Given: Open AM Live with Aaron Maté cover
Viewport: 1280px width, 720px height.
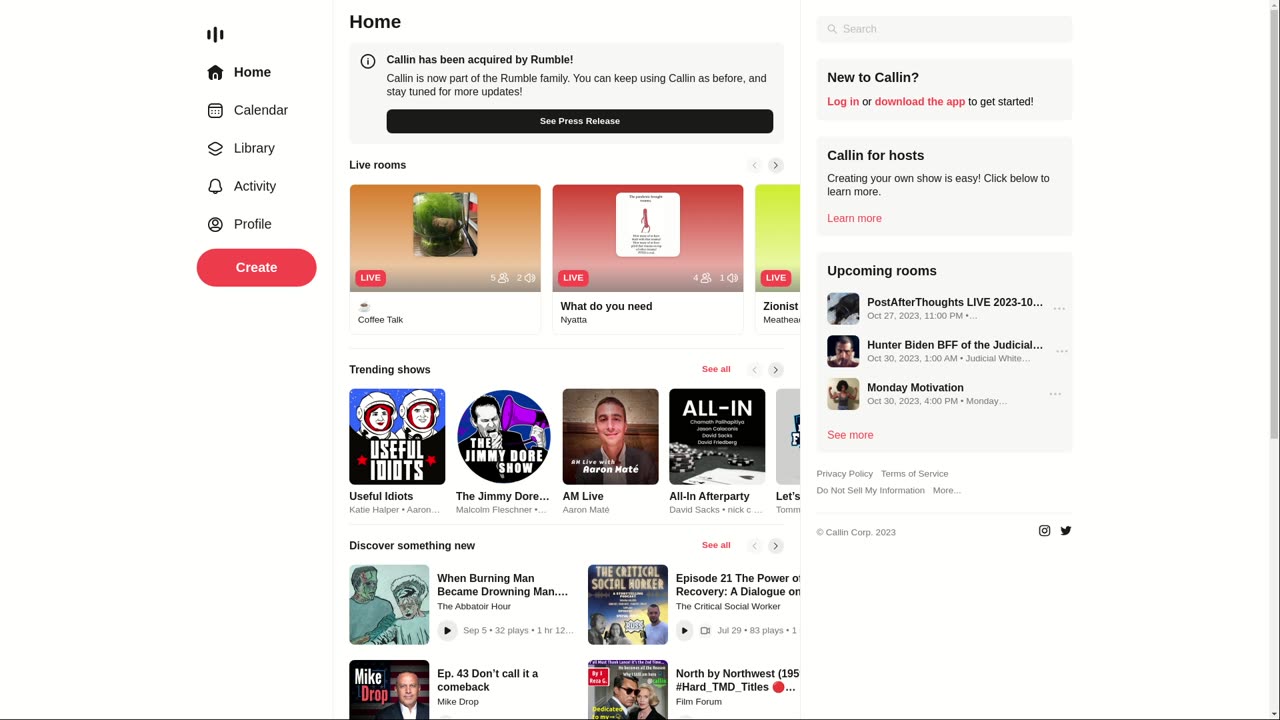Looking at the screenshot, I should pos(610,437).
